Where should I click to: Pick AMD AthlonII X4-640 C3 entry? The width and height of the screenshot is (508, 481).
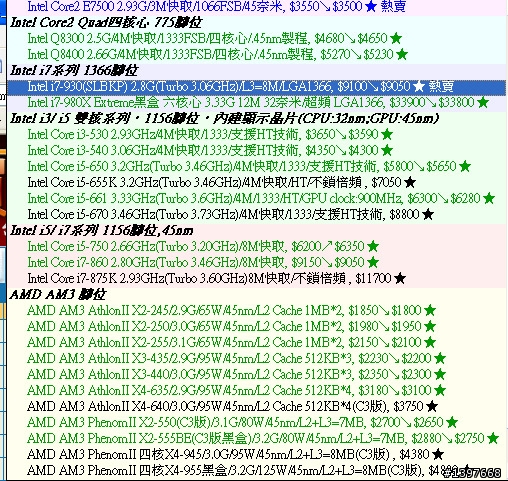pos(256,406)
